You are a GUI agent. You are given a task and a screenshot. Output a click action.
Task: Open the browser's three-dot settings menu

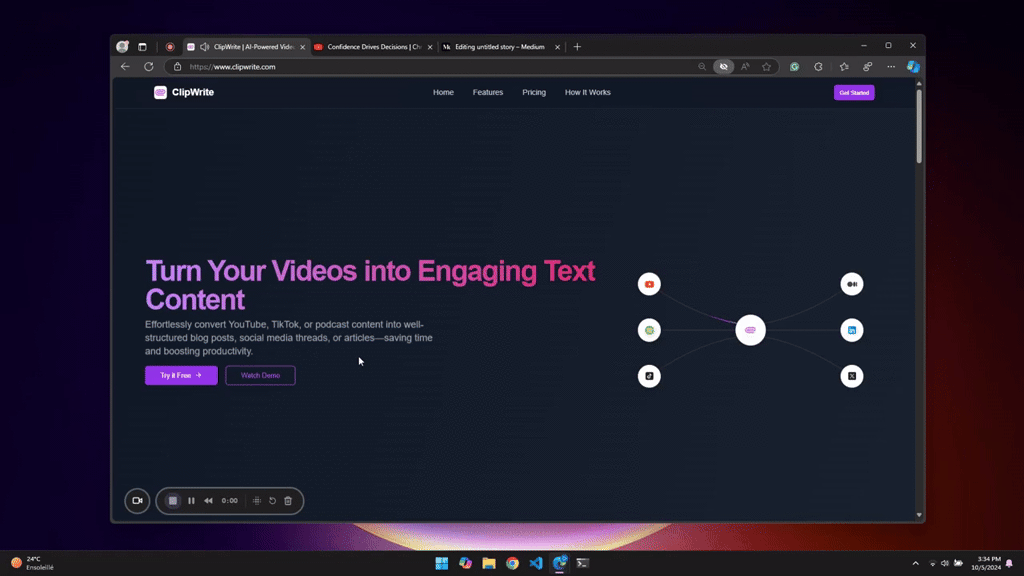coord(890,66)
